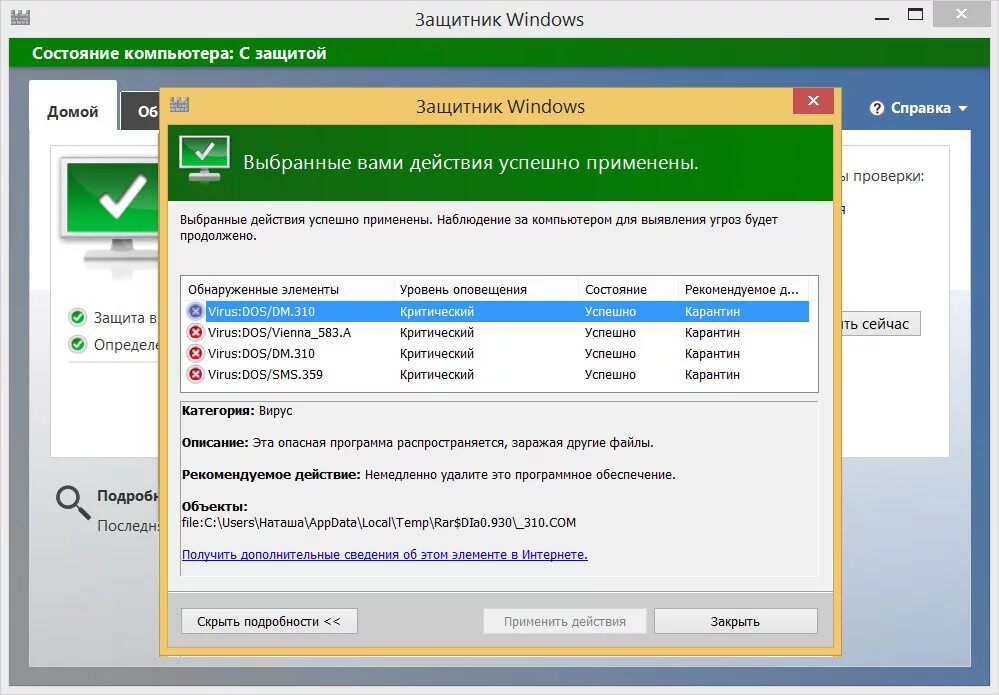The height and width of the screenshot is (695, 999).
Task: Click Критический in the Vienna_583.A row
Action: [x=437, y=333]
